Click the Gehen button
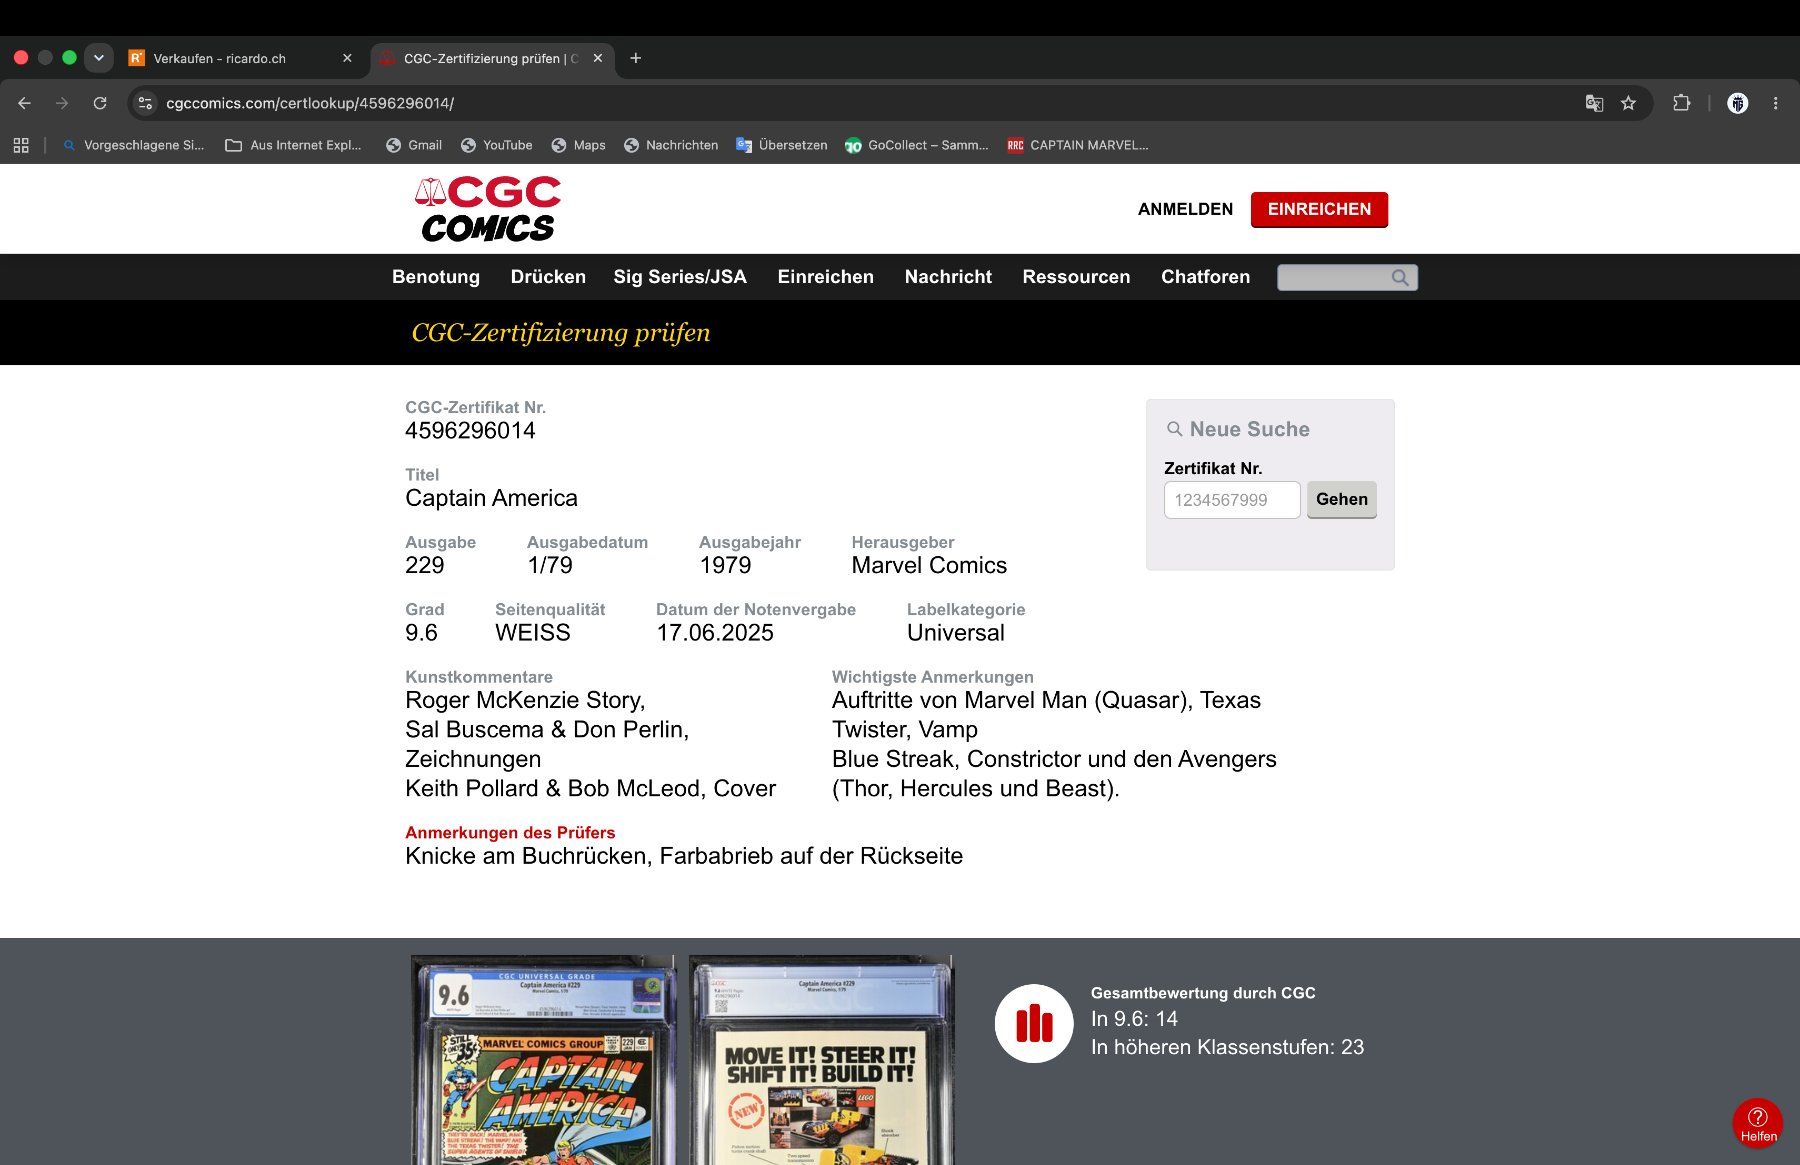 click(1341, 499)
